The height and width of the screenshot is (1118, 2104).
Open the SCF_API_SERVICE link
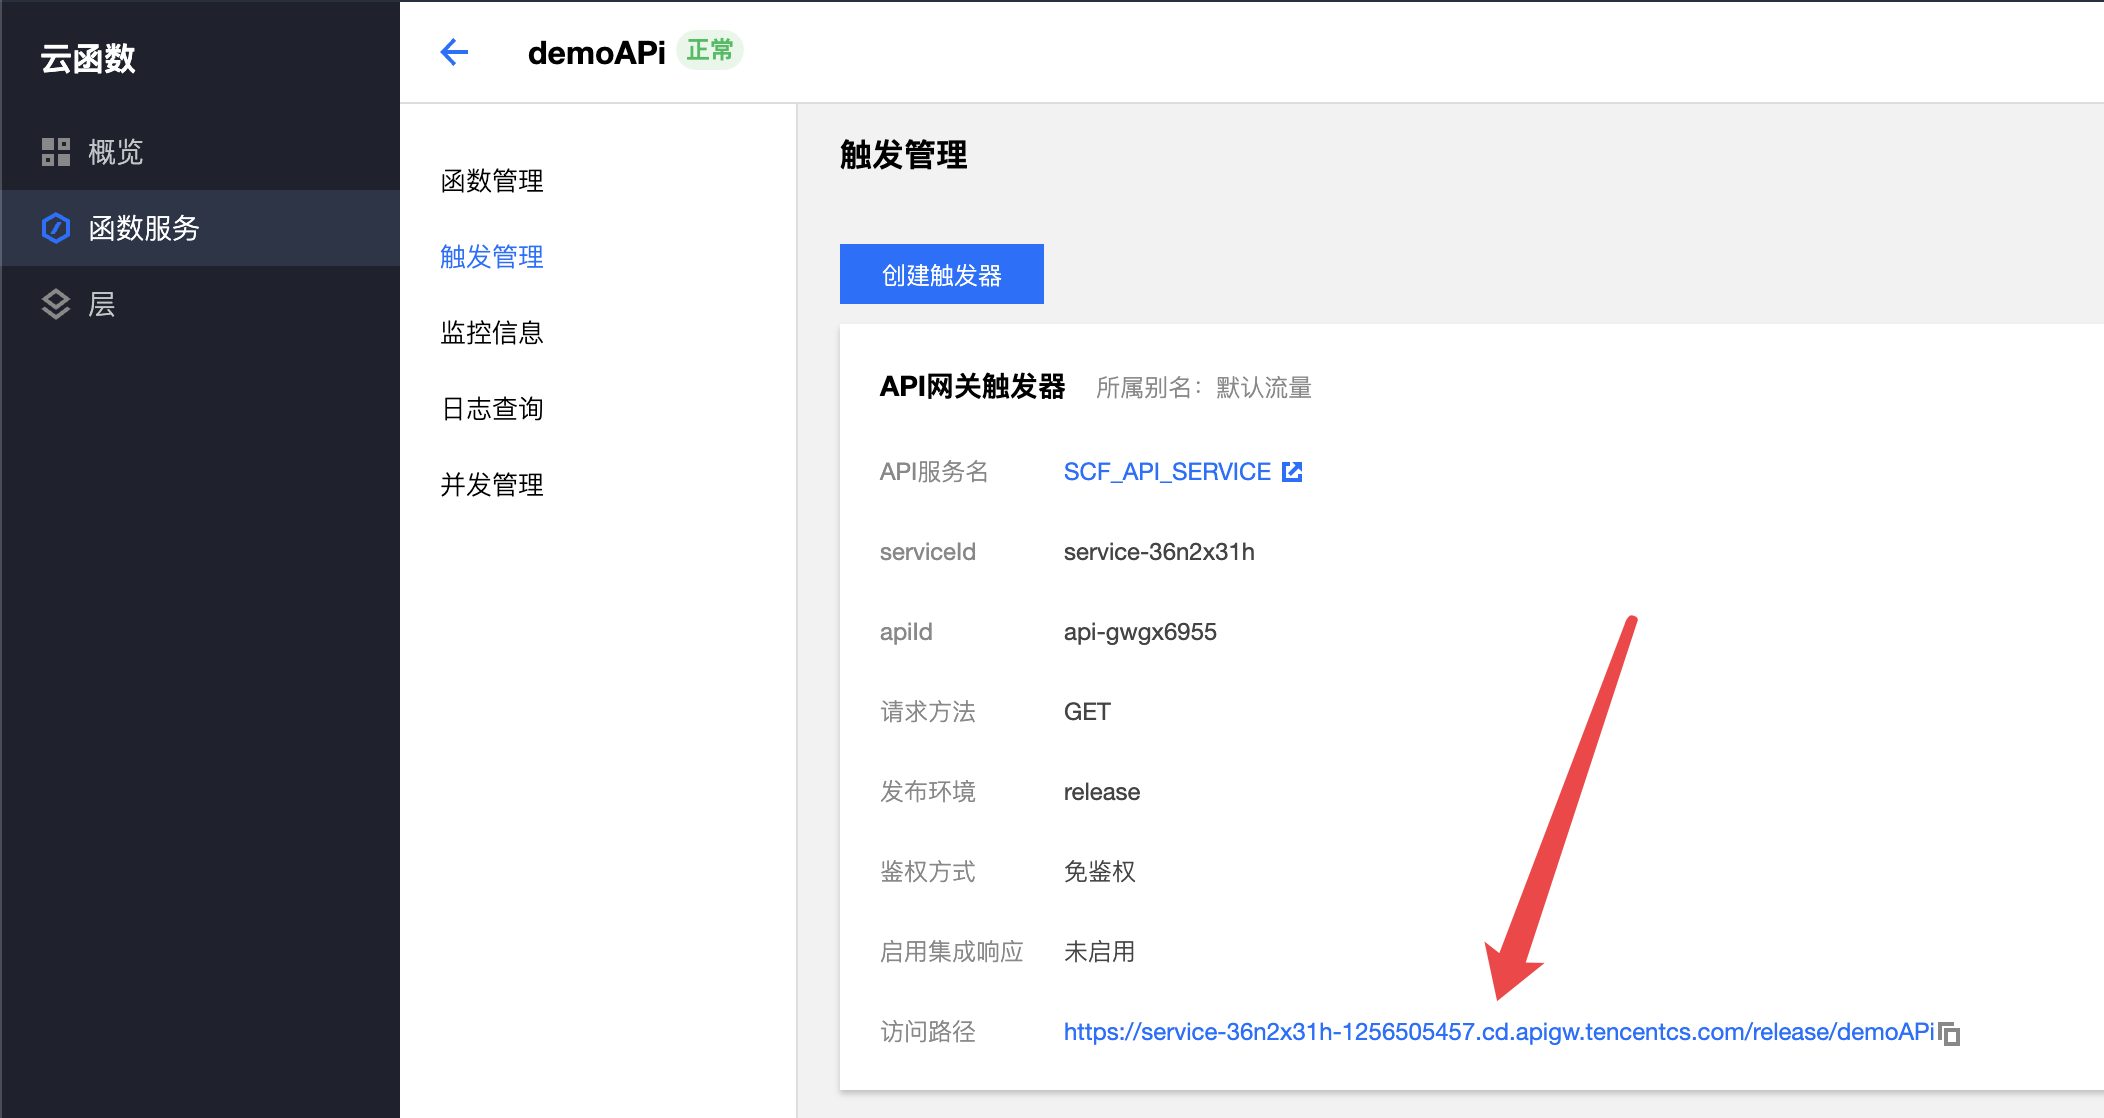pos(1167,471)
